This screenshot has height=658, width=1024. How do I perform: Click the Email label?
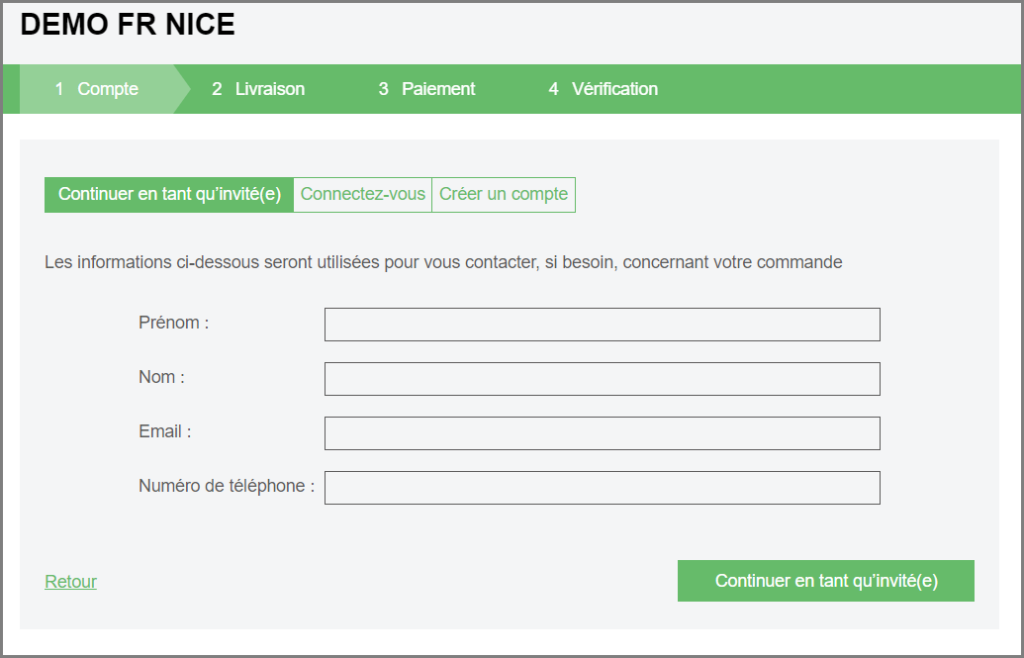[x=165, y=431]
